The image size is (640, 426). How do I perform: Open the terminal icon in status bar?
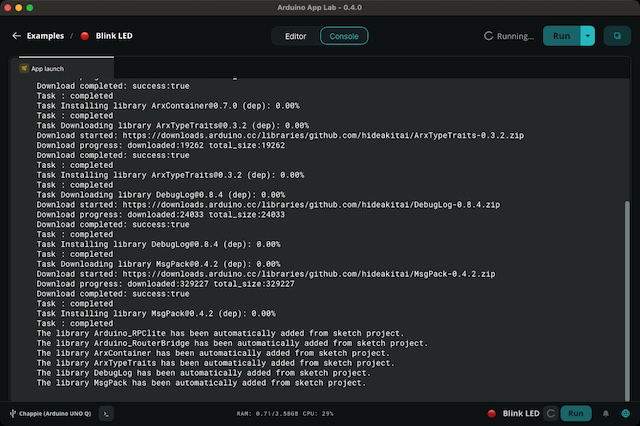(x=108, y=412)
